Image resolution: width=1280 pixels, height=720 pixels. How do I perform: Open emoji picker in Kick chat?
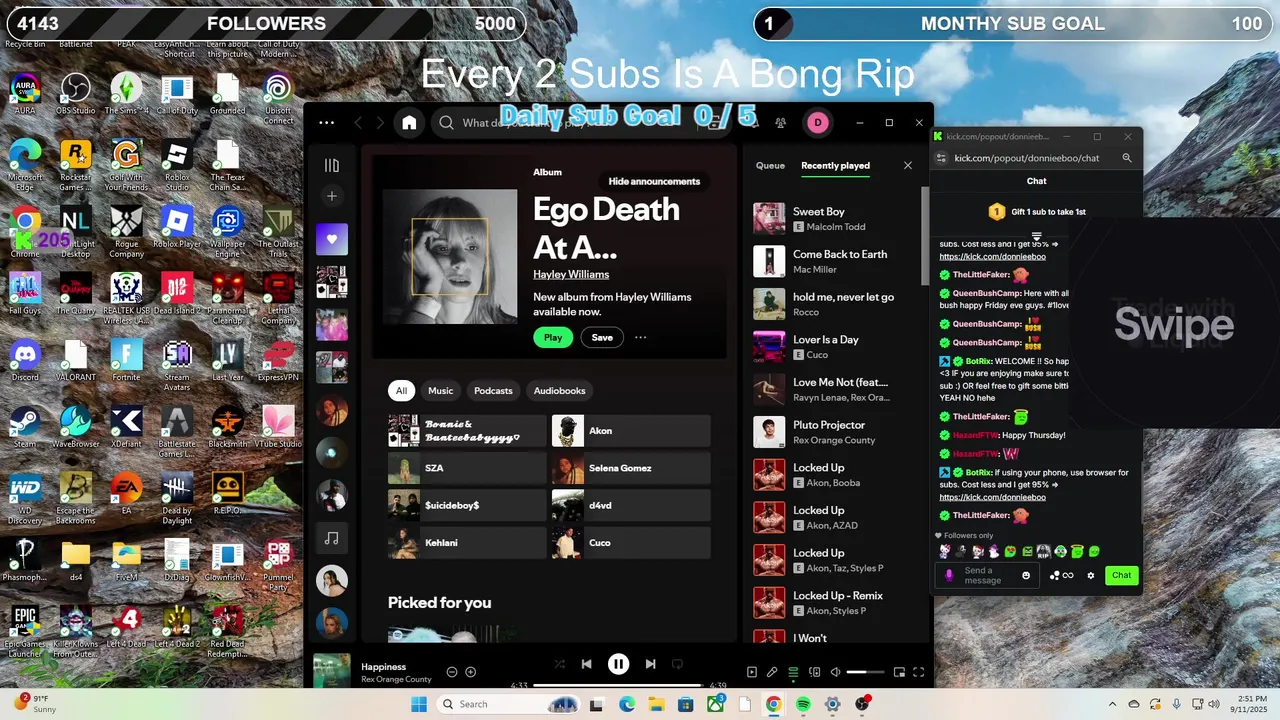pyautogui.click(x=1026, y=576)
